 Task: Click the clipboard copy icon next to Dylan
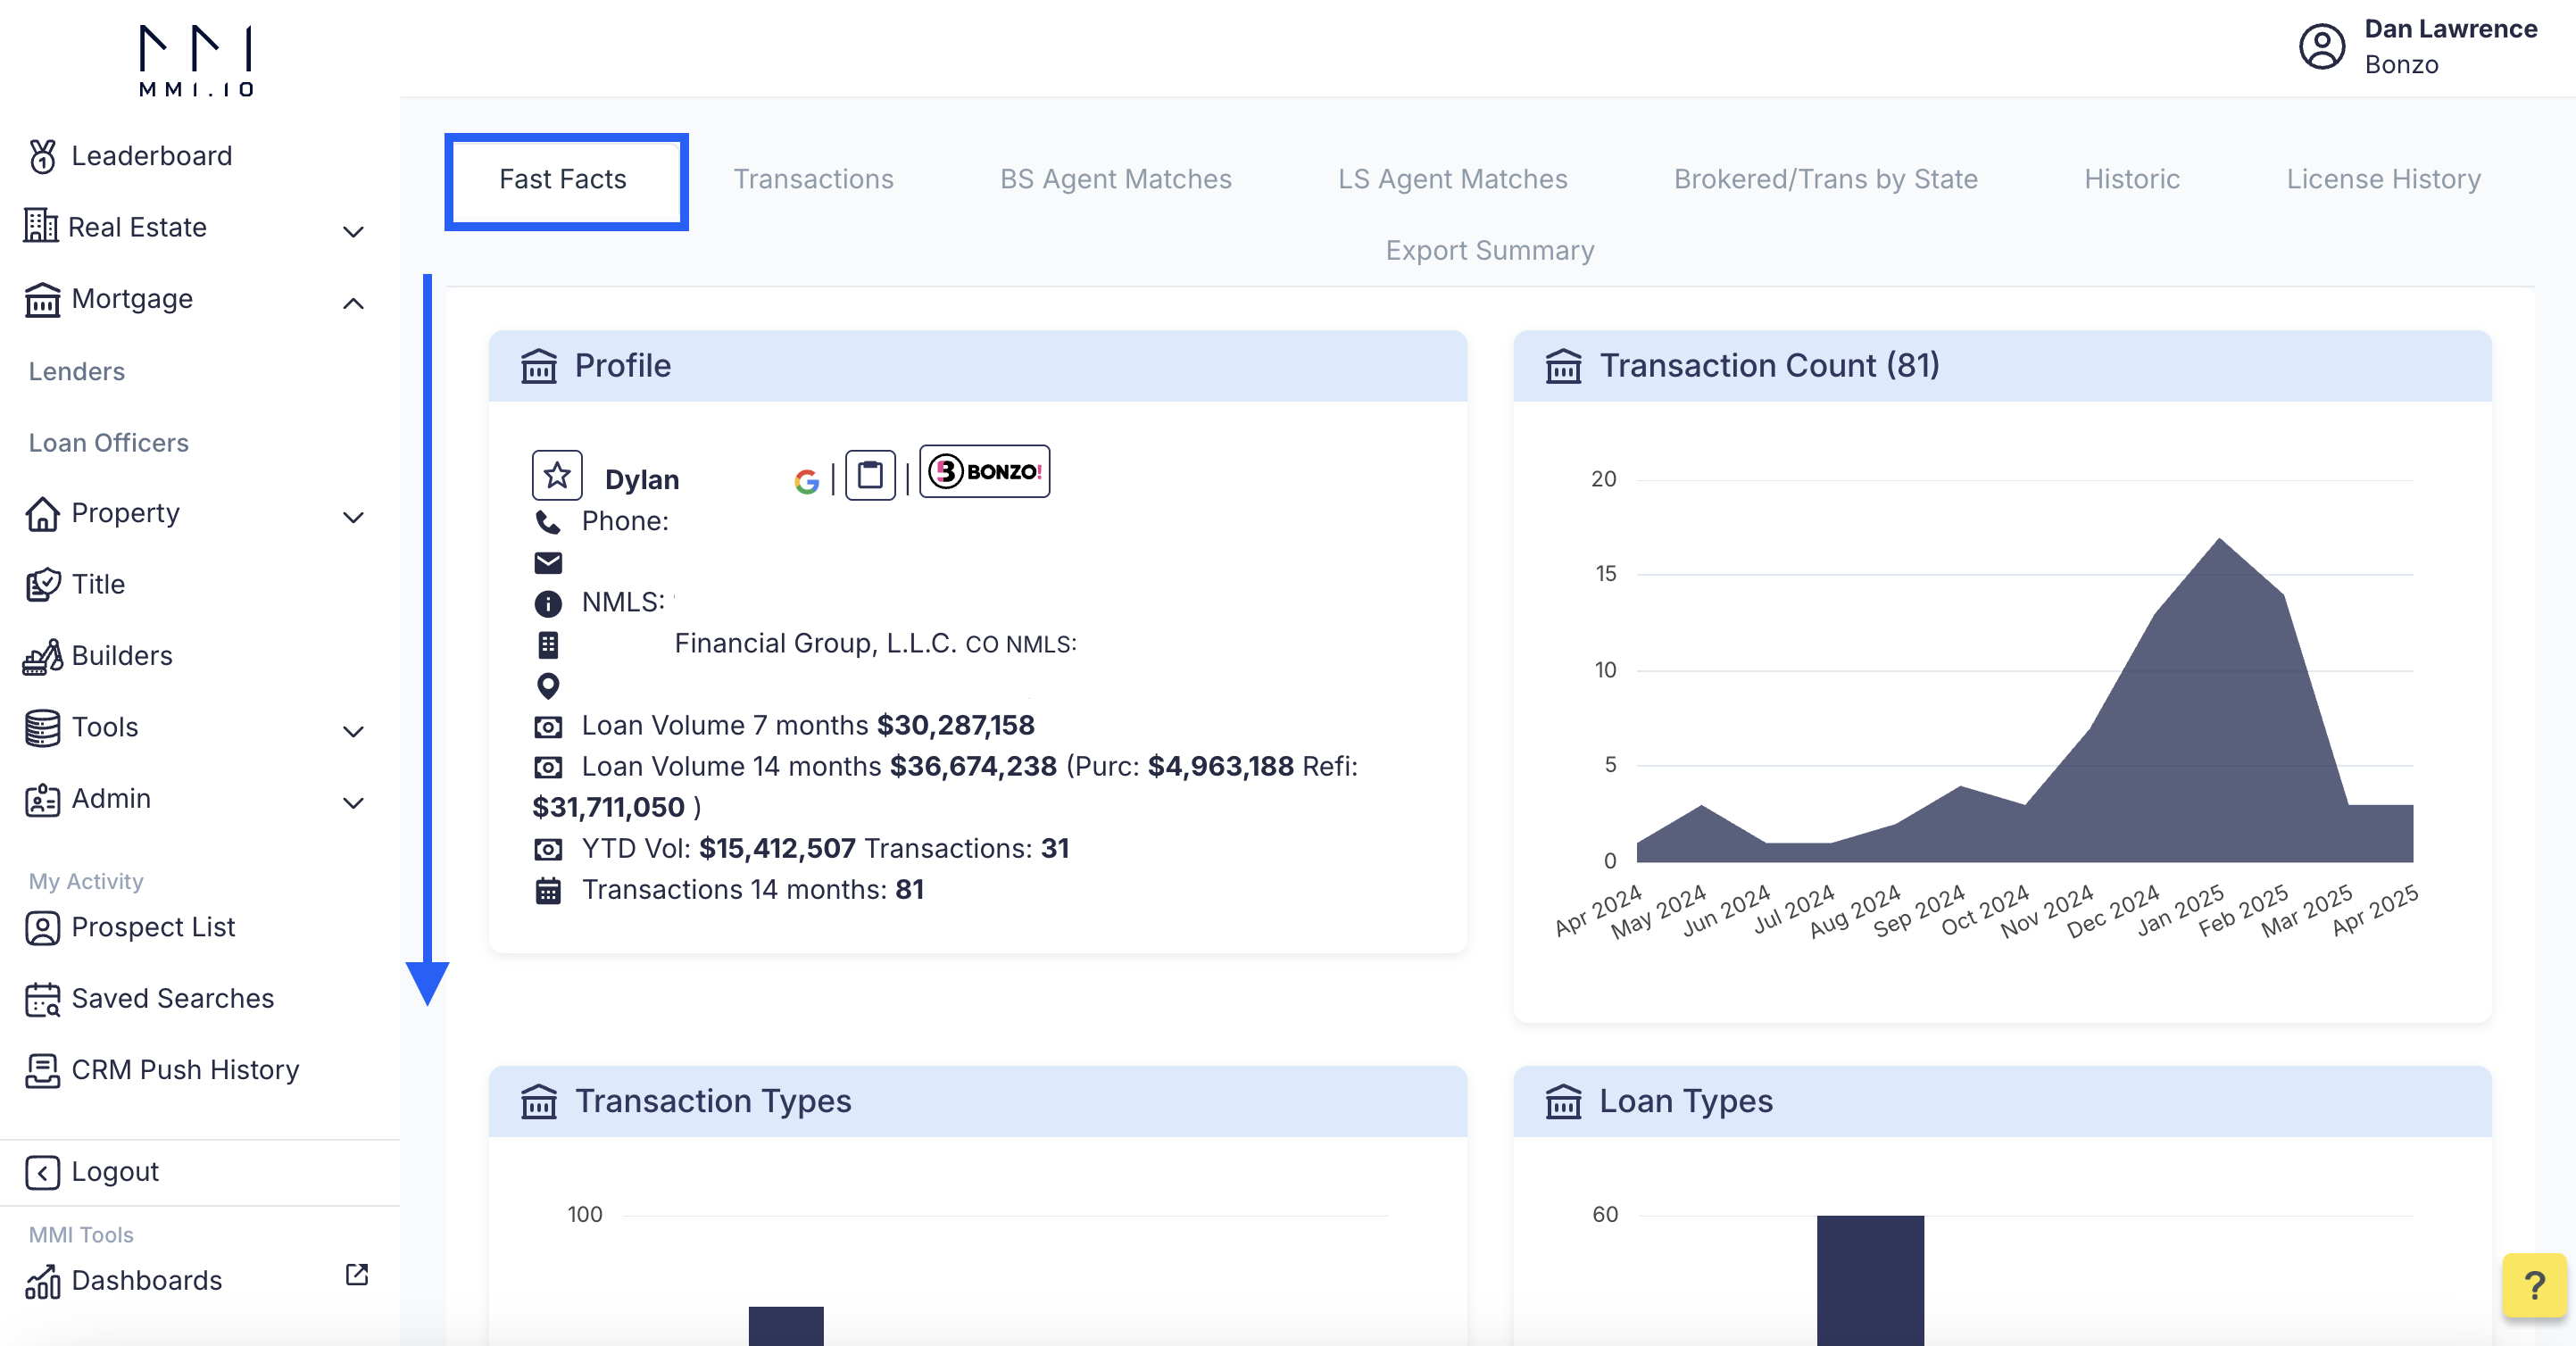(870, 475)
